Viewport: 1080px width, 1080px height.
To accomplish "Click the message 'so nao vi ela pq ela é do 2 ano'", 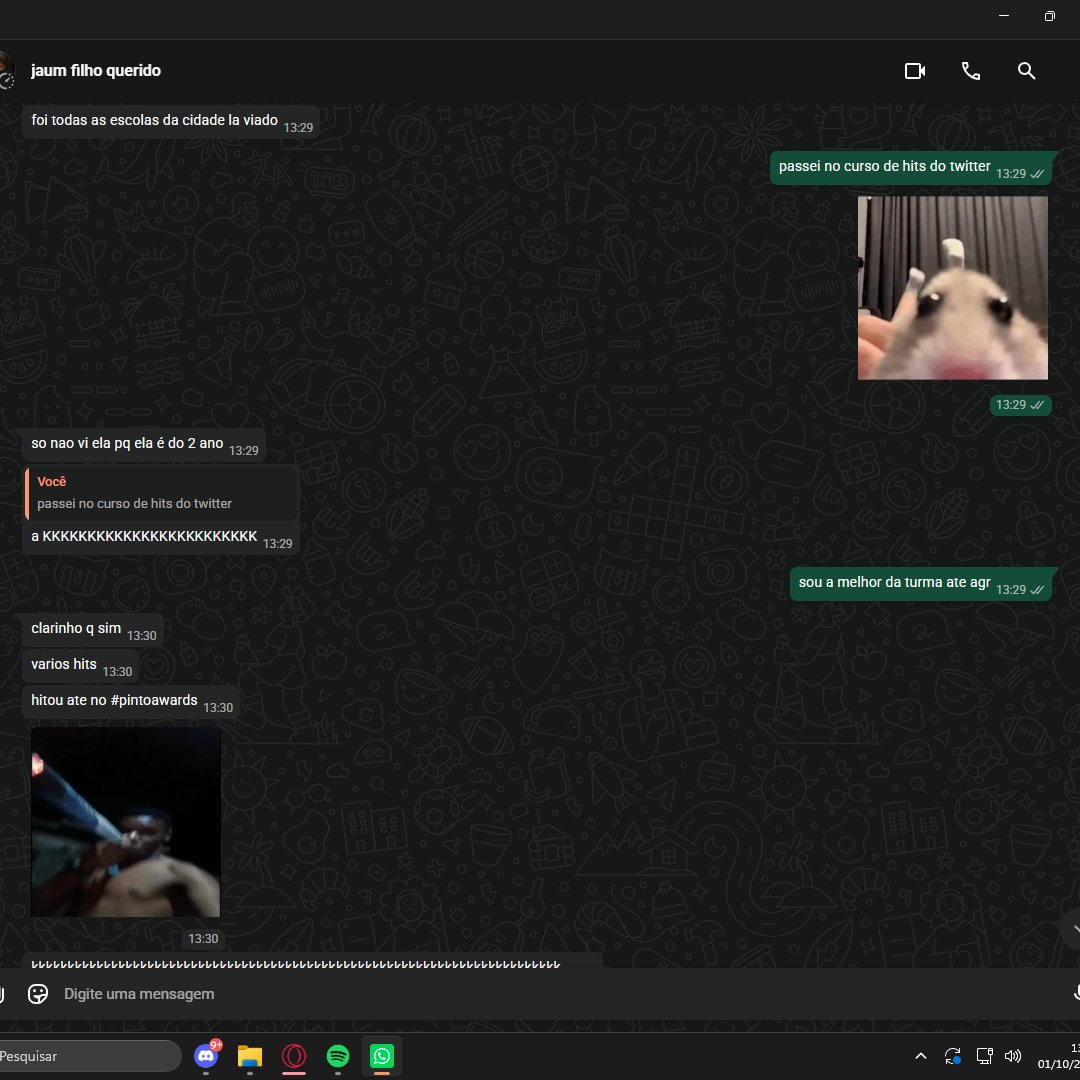I will pyautogui.click(x=144, y=445).
